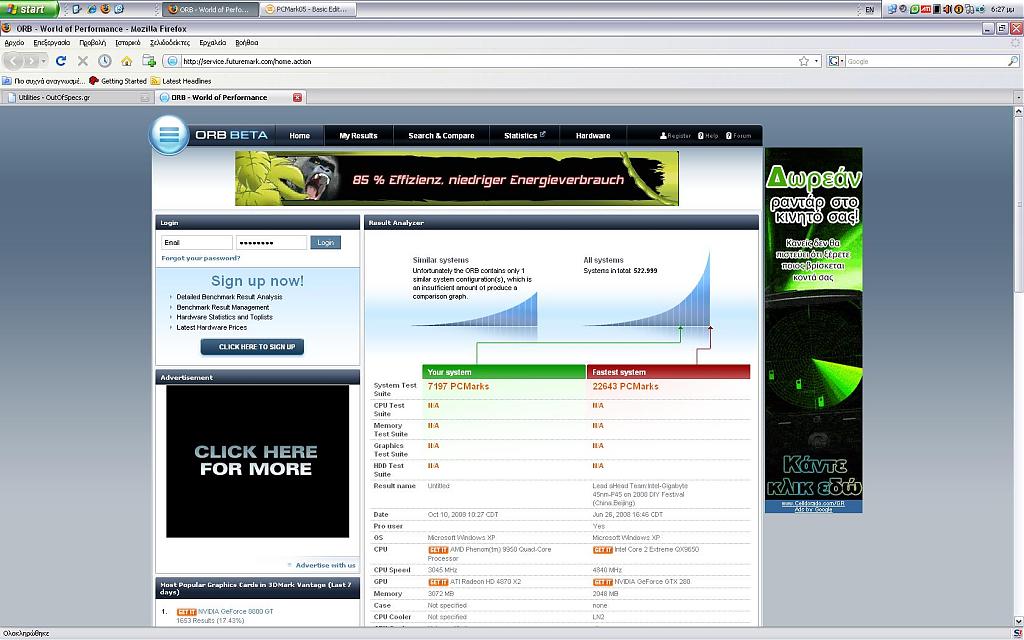Click the search magnifier icon in search box
This screenshot has width=1024, height=640.
pos(1013,61)
